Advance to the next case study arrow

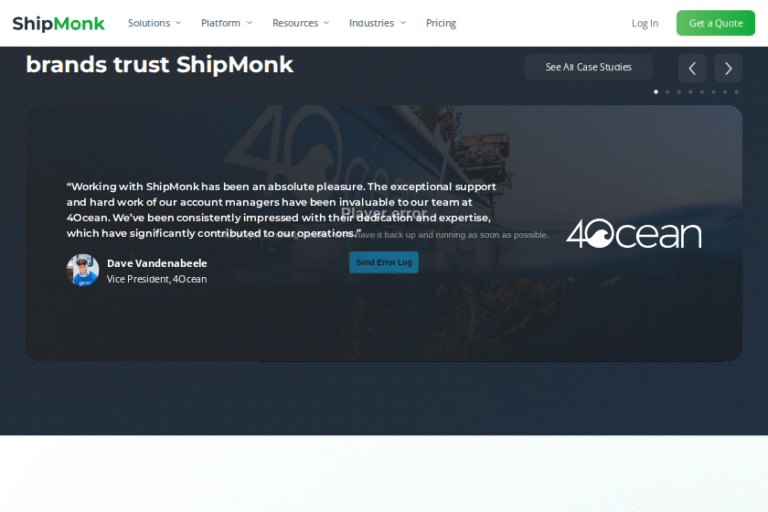pos(728,68)
